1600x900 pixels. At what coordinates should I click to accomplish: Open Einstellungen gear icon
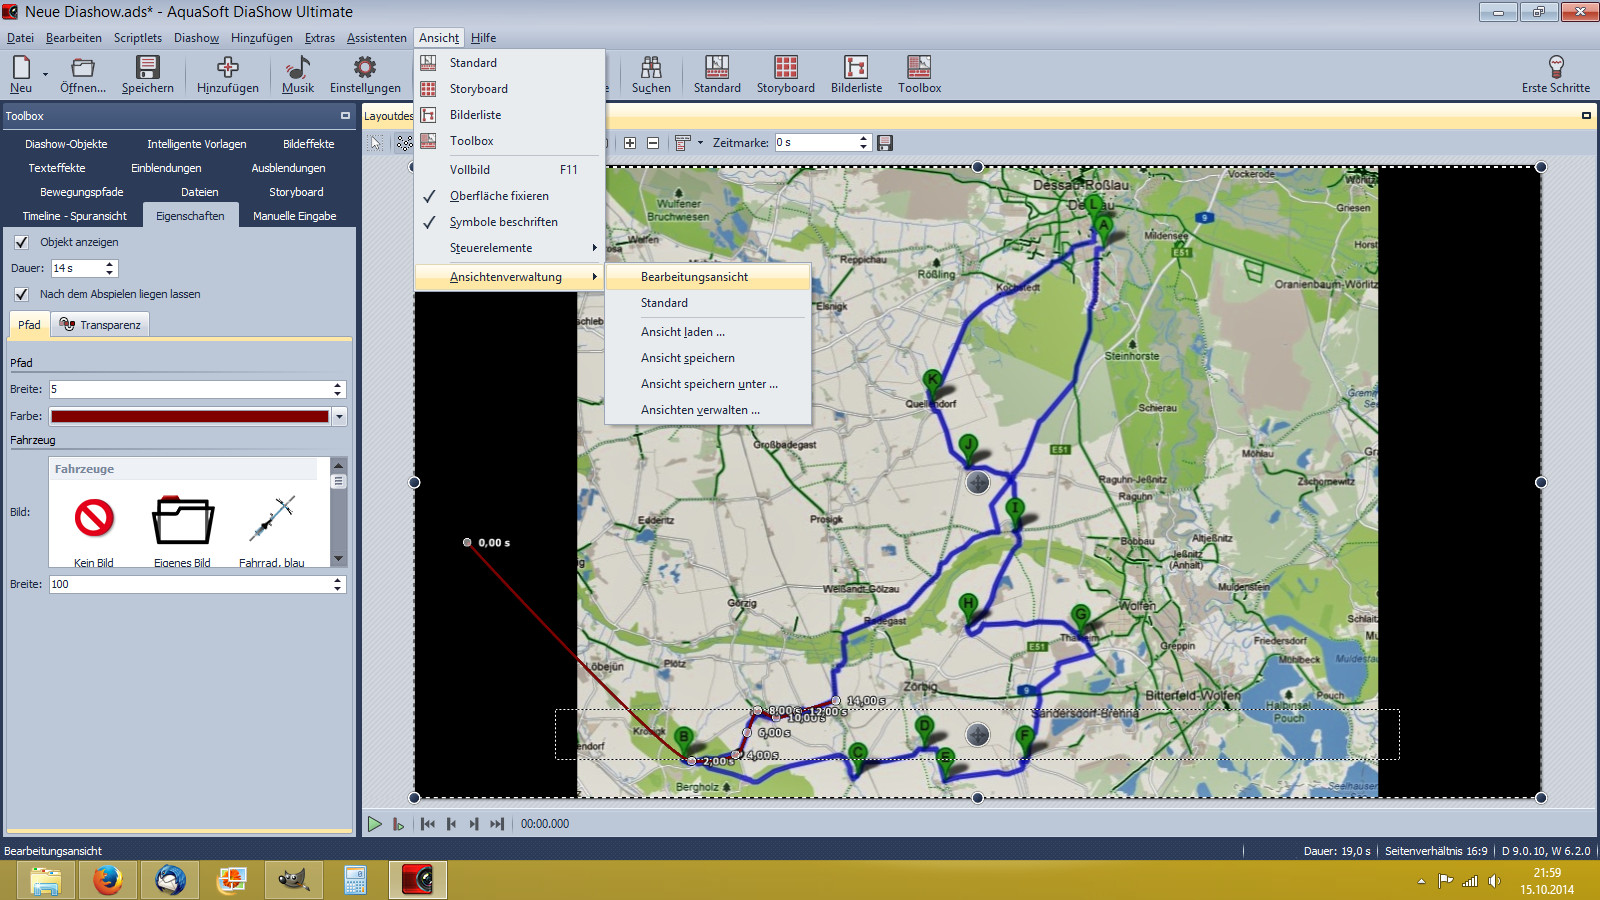[x=365, y=68]
